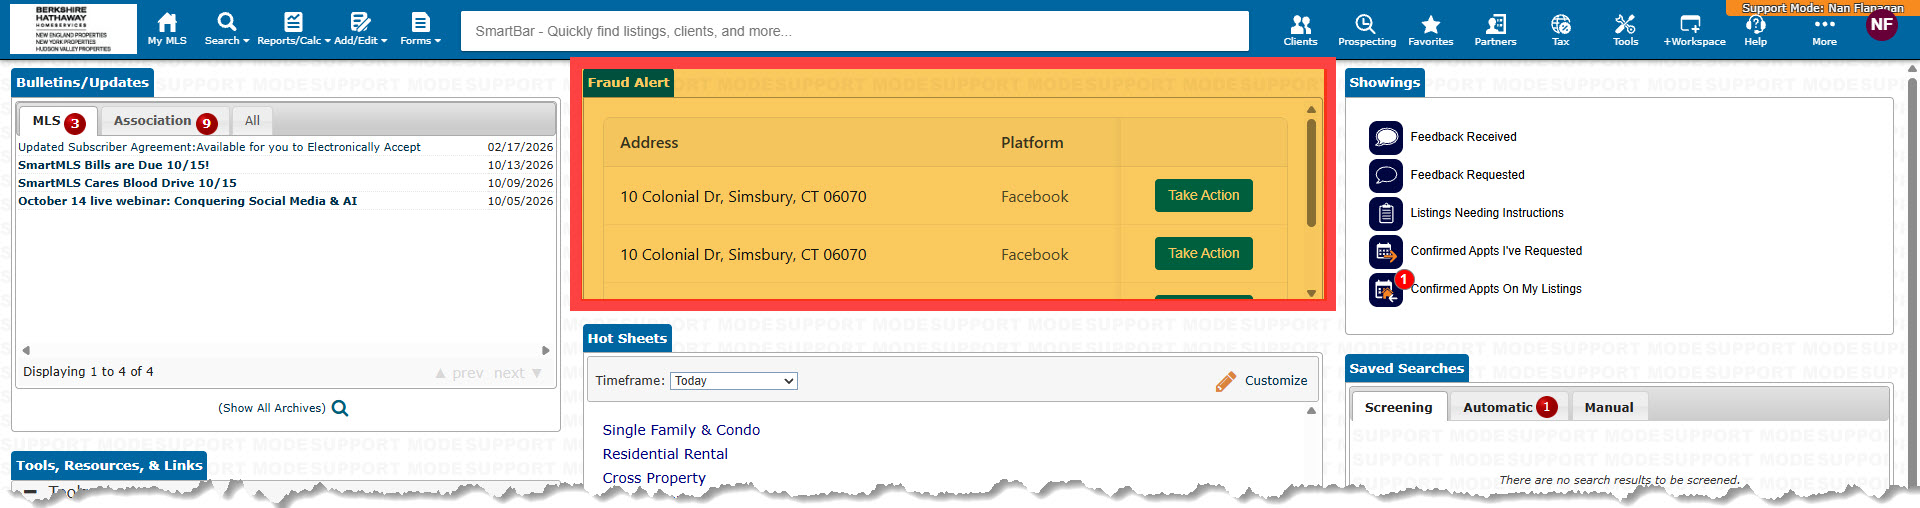Open My MLS home icon
The image size is (1920, 508).
(x=167, y=28)
